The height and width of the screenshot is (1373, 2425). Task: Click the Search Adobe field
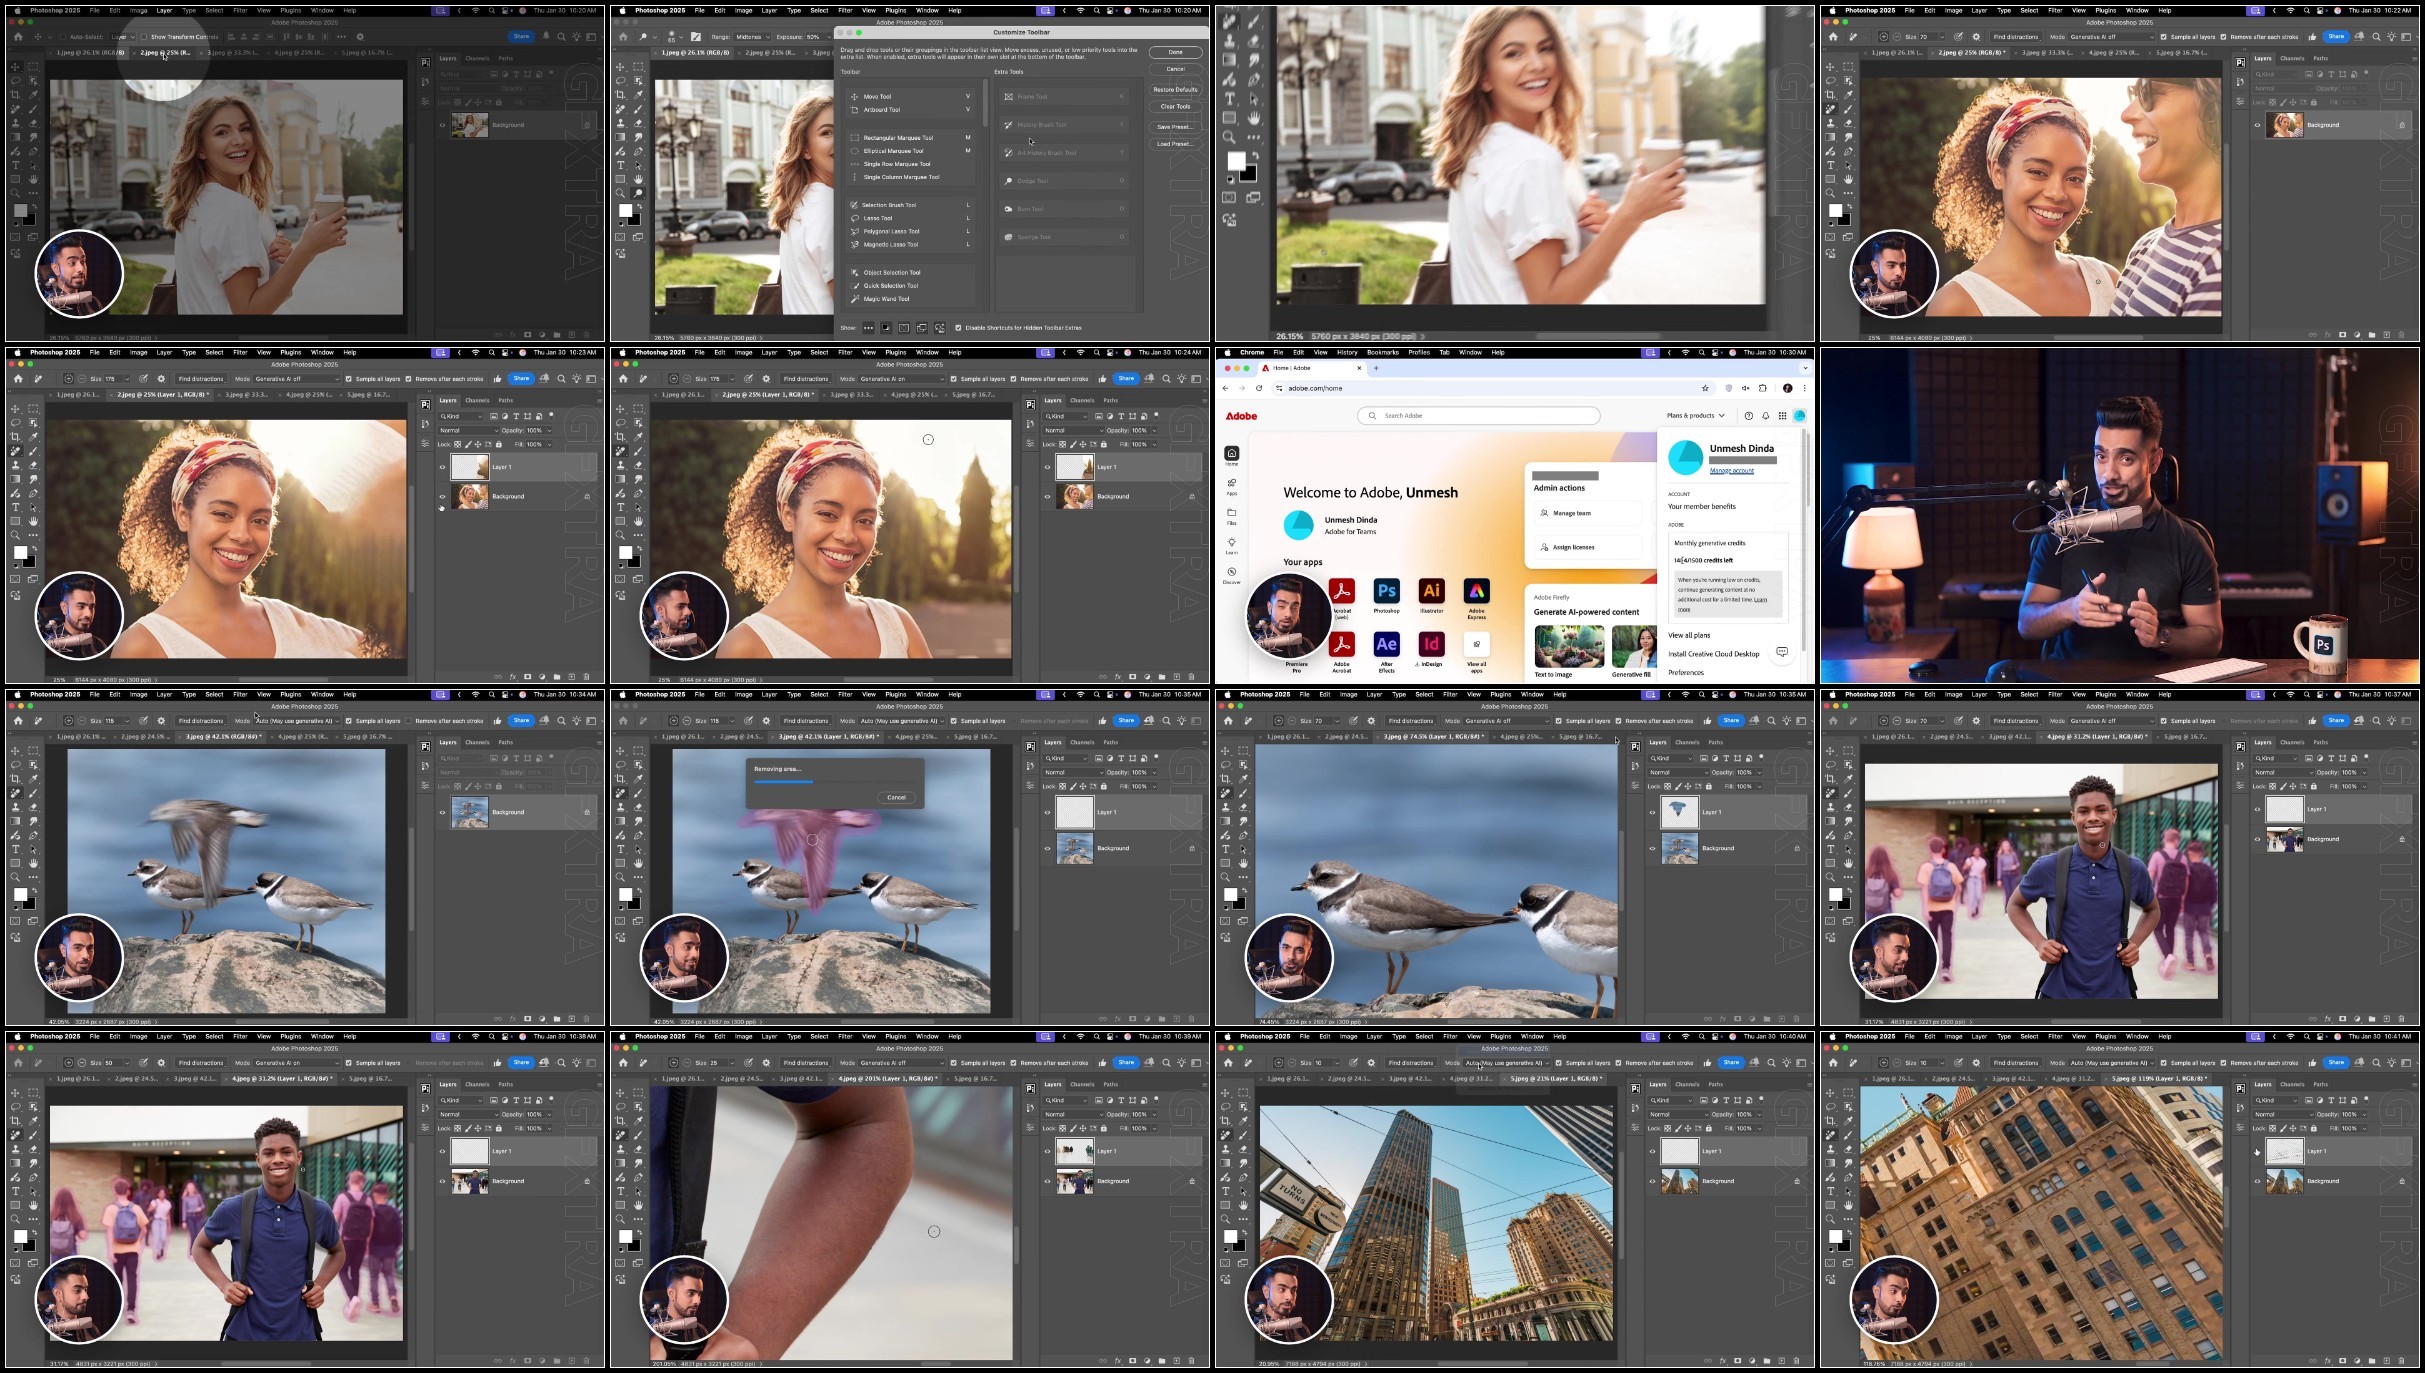click(x=1479, y=416)
